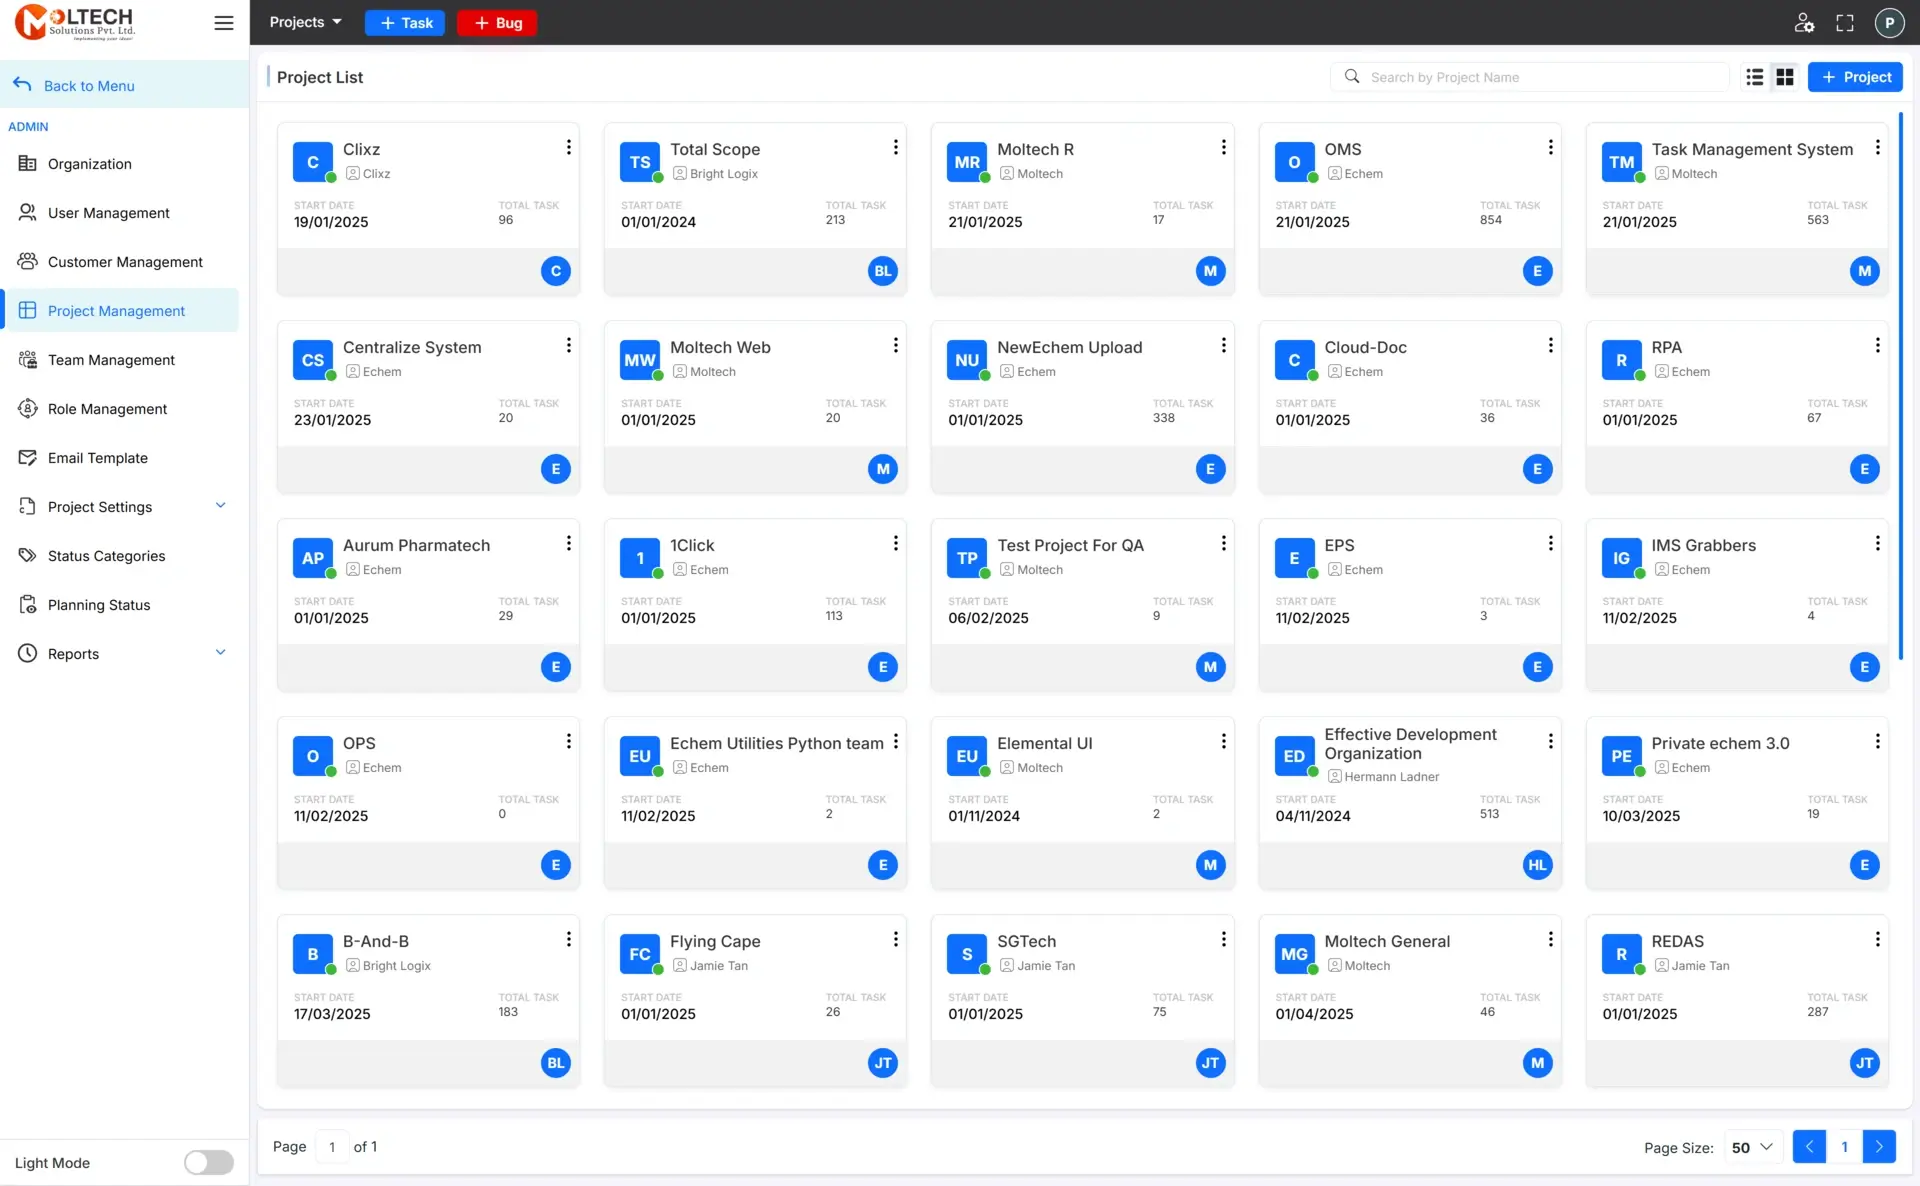The image size is (1920, 1186).
Task: Expand the Projects dropdown
Action: [303, 22]
